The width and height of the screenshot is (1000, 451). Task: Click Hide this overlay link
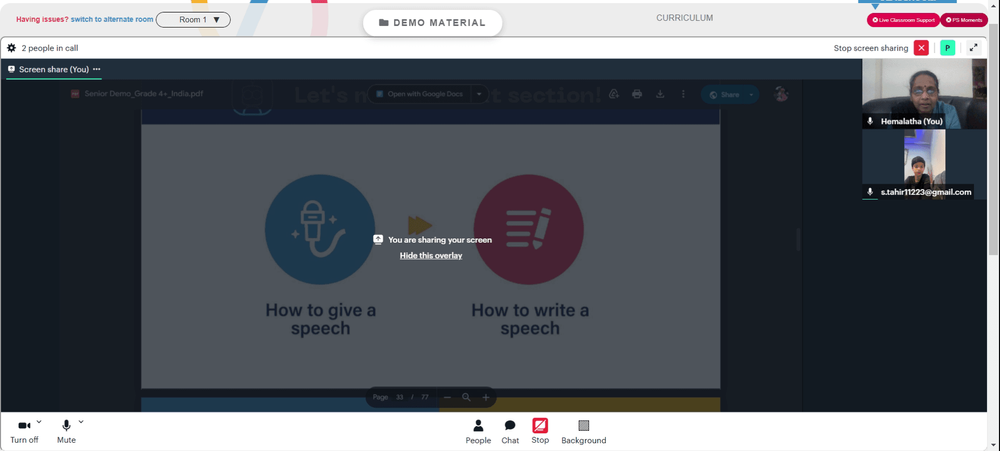pos(431,255)
